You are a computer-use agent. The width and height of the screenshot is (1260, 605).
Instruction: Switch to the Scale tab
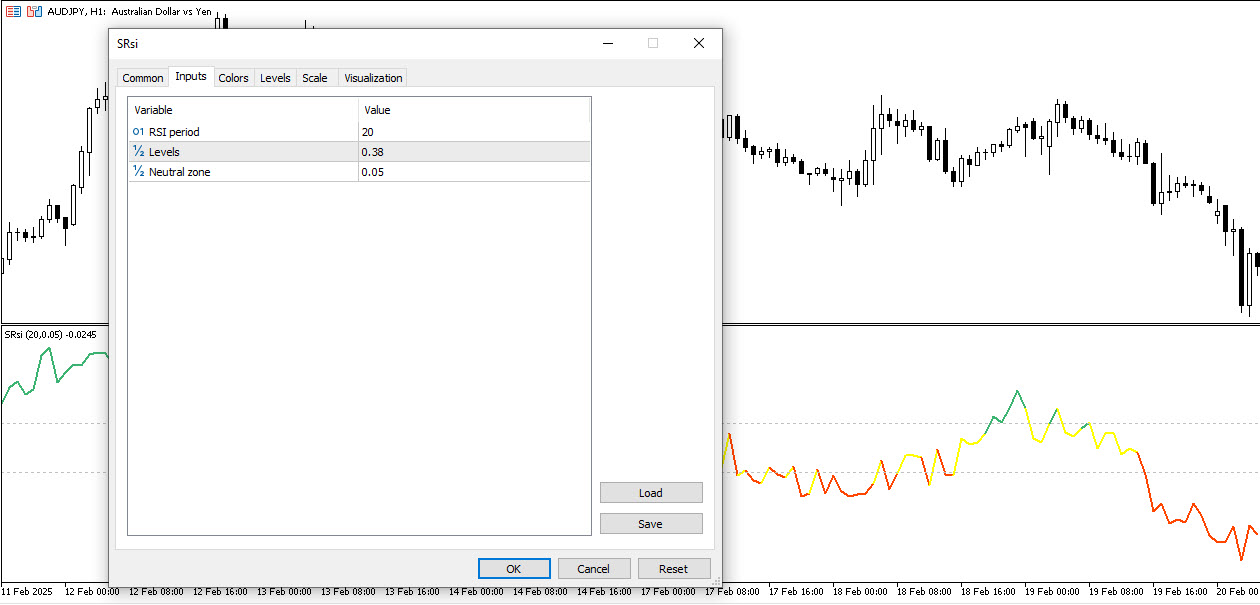(x=315, y=78)
